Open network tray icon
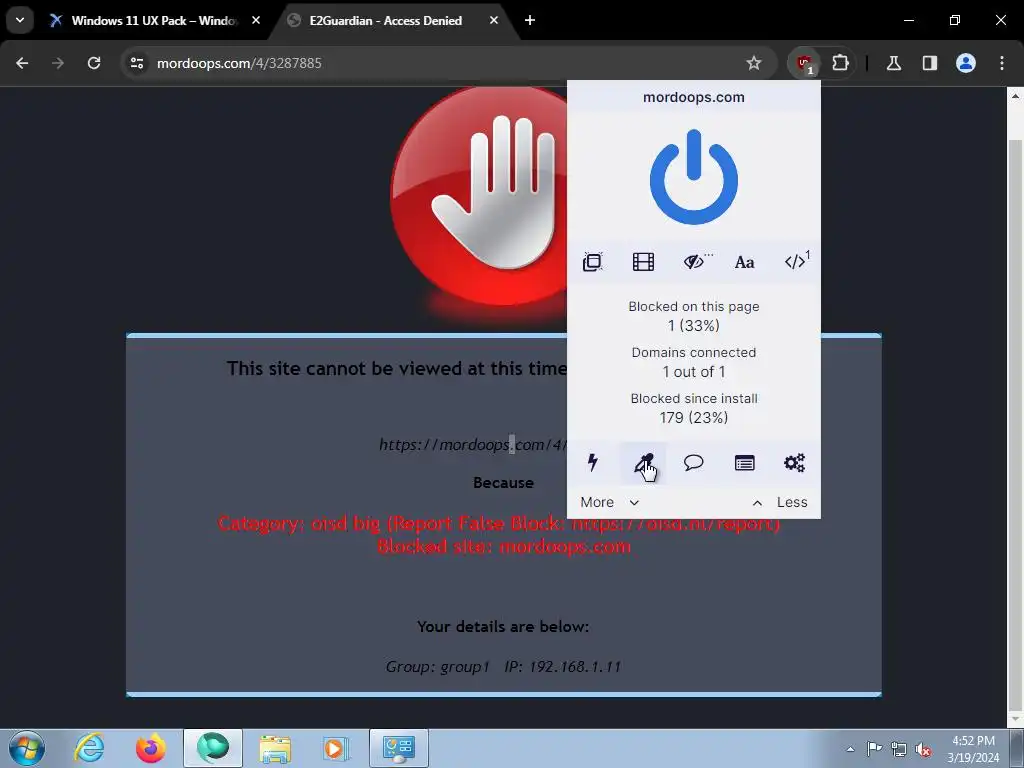 point(899,749)
